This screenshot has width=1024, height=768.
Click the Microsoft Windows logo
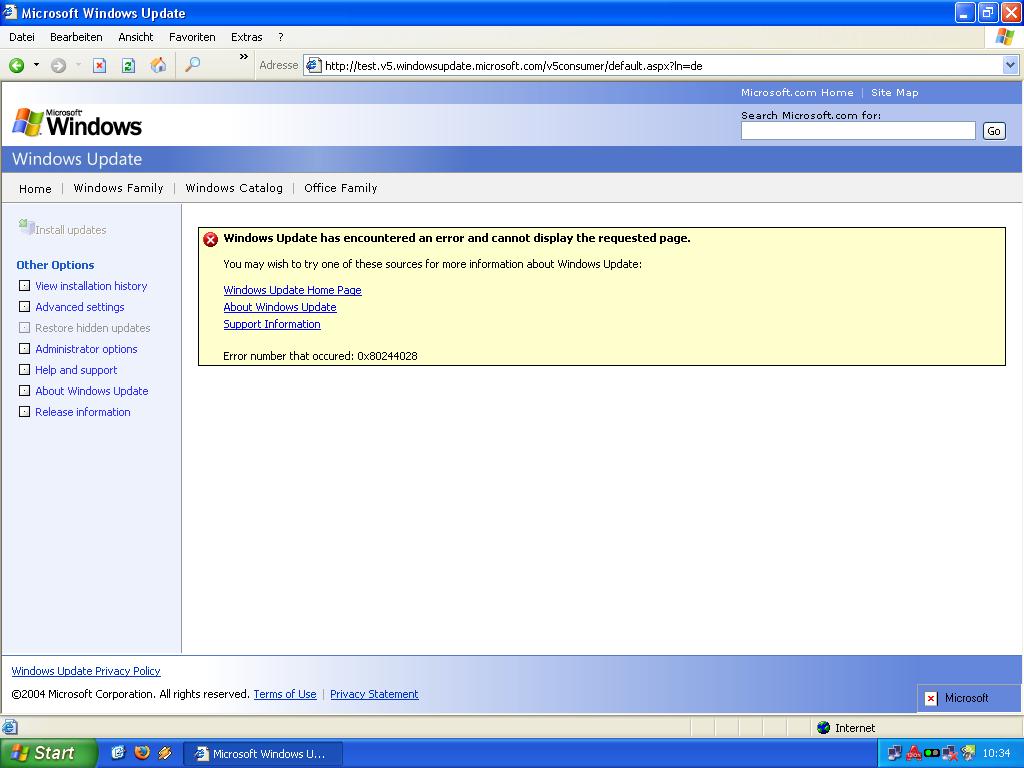pos(77,123)
